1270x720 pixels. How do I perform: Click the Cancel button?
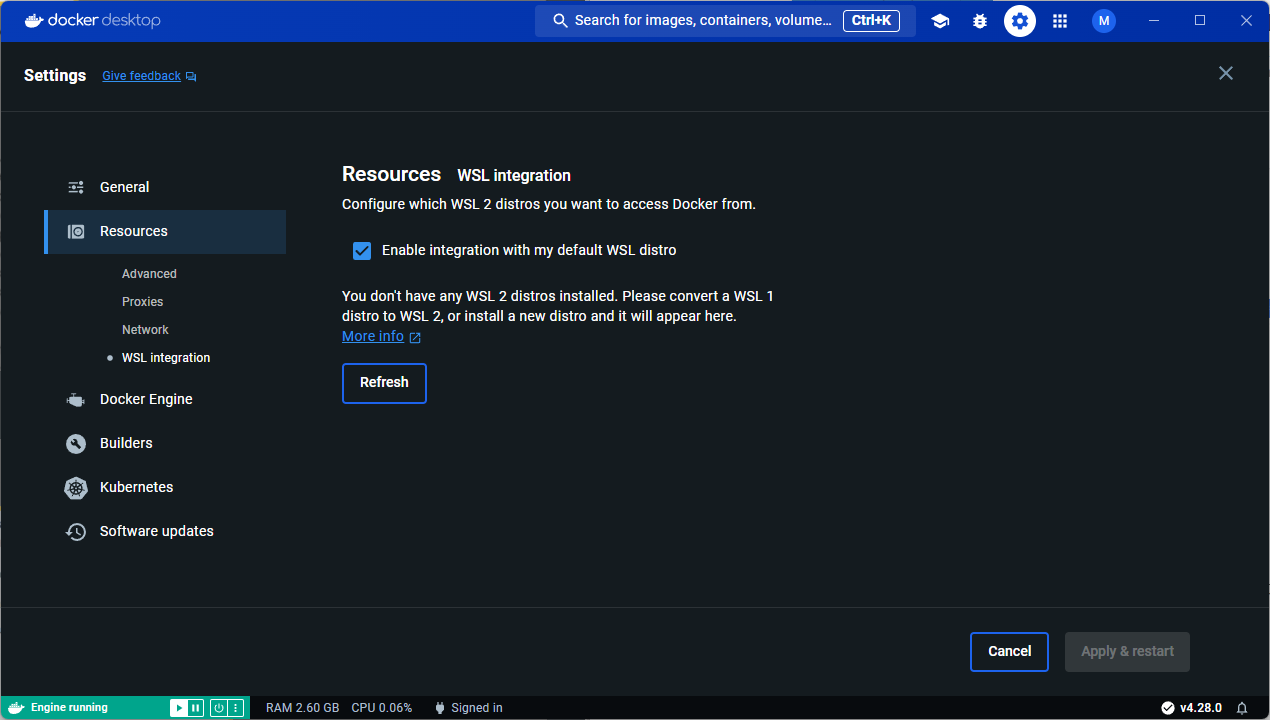pyautogui.click(x=1009, y=652)
